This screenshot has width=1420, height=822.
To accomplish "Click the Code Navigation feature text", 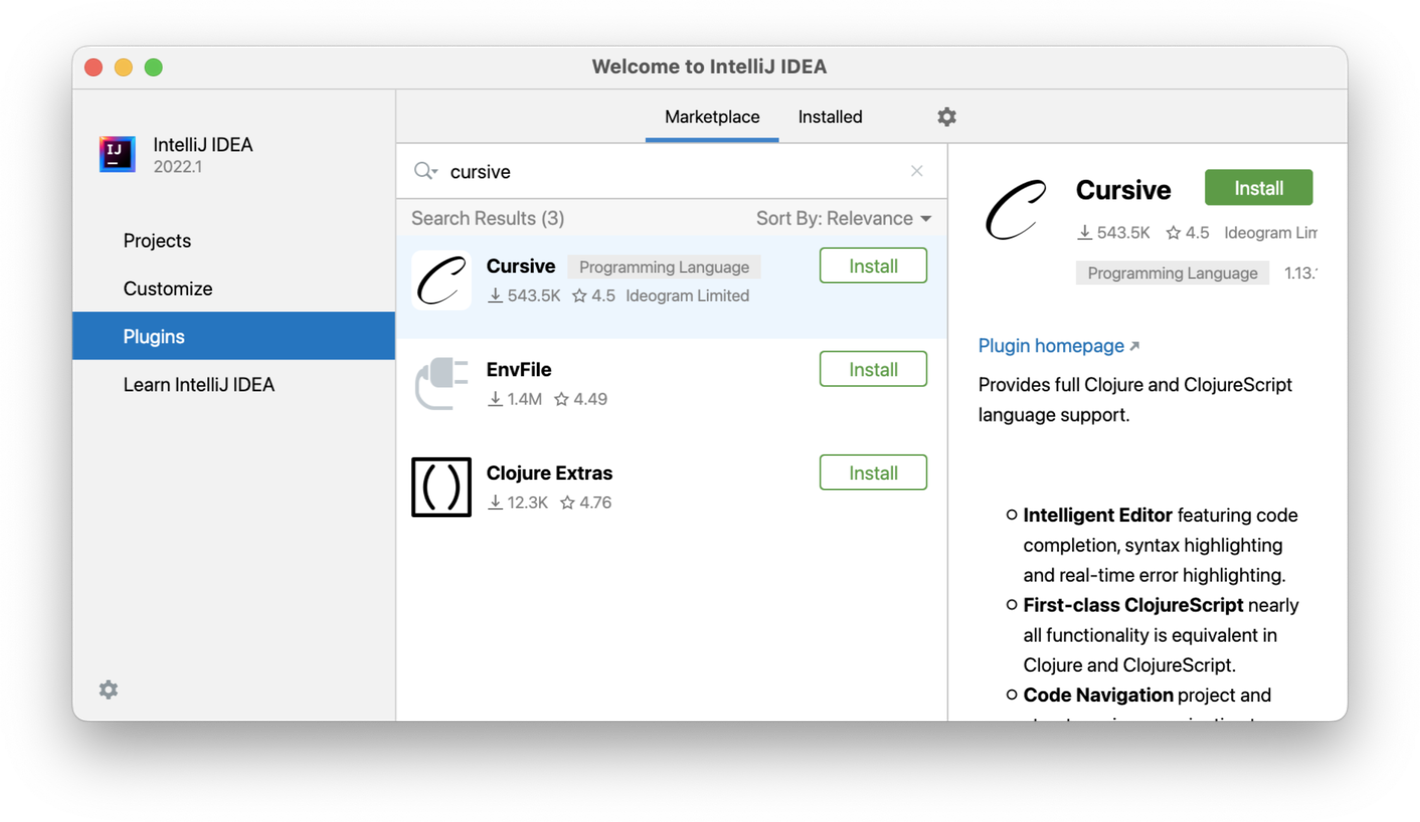I will (x=1098, y=695).
